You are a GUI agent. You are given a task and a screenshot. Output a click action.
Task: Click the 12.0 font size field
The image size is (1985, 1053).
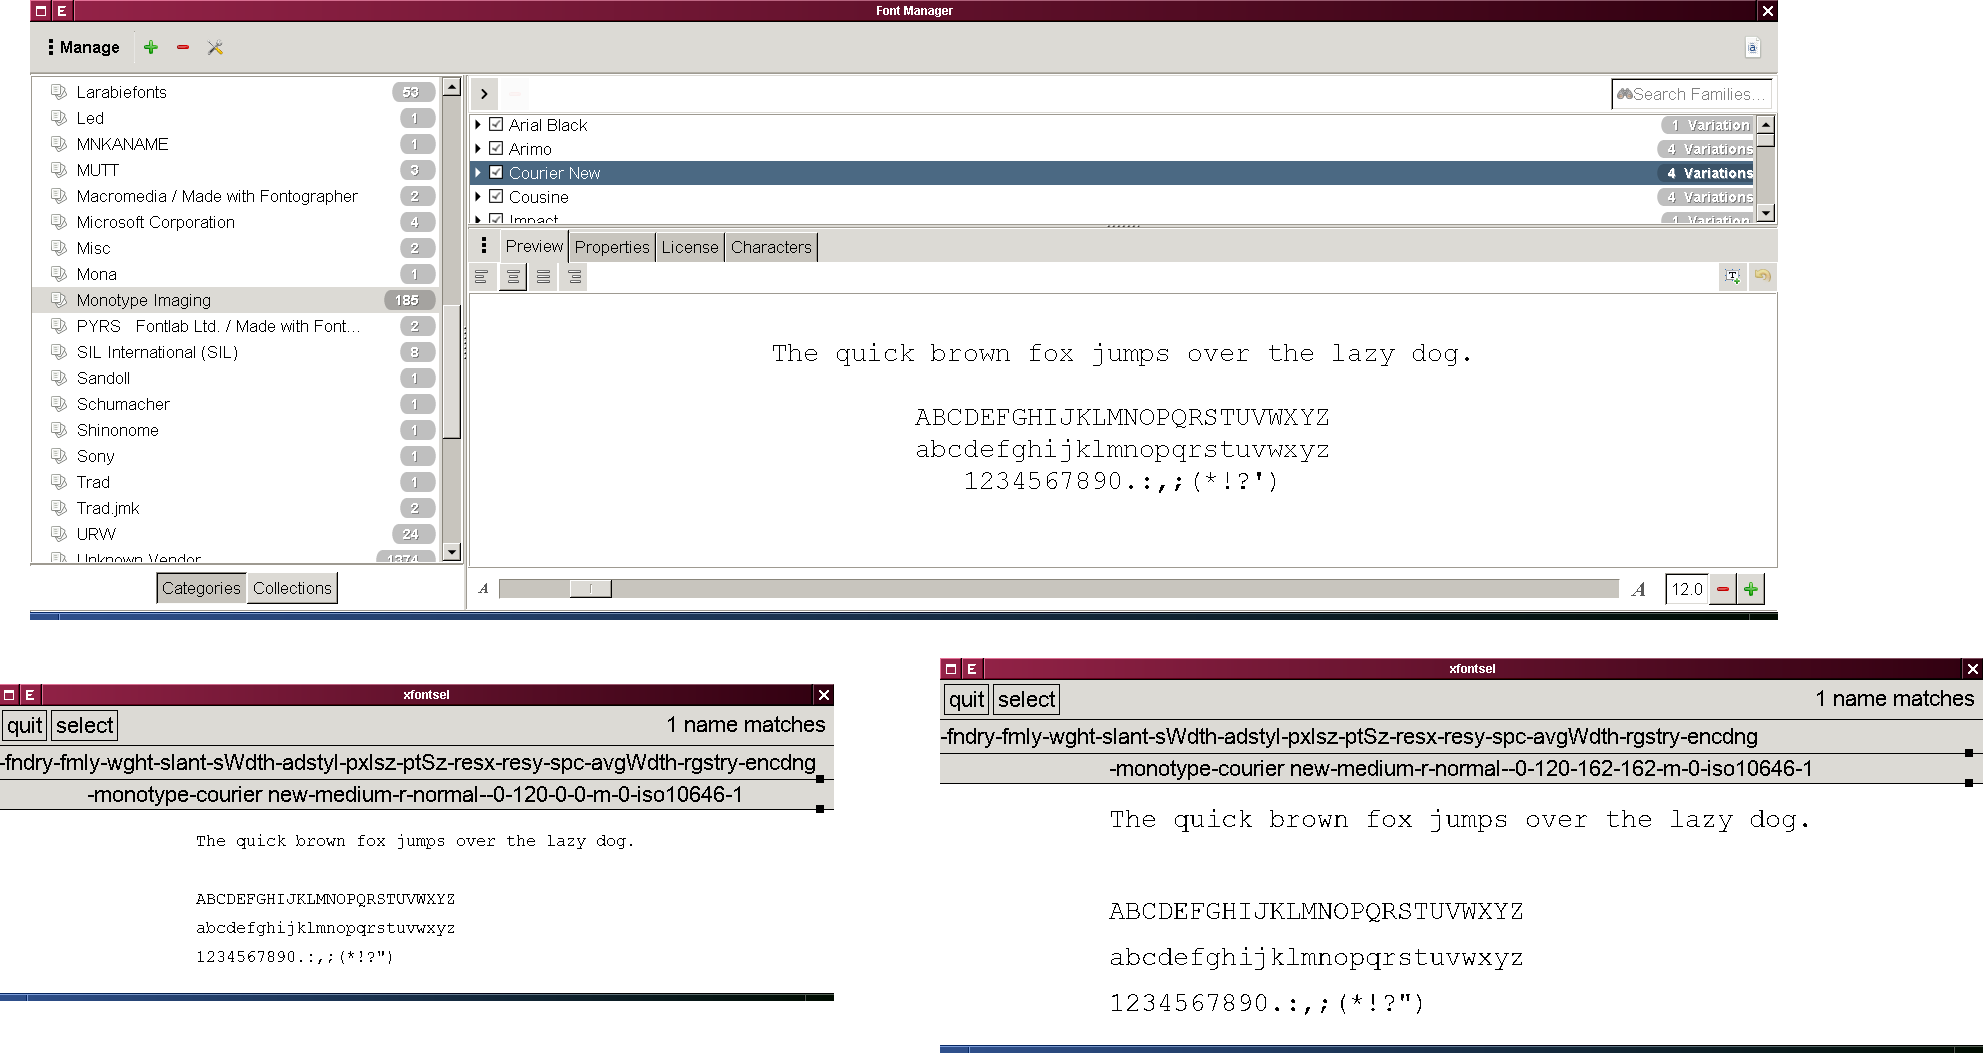coord(1686,589)
